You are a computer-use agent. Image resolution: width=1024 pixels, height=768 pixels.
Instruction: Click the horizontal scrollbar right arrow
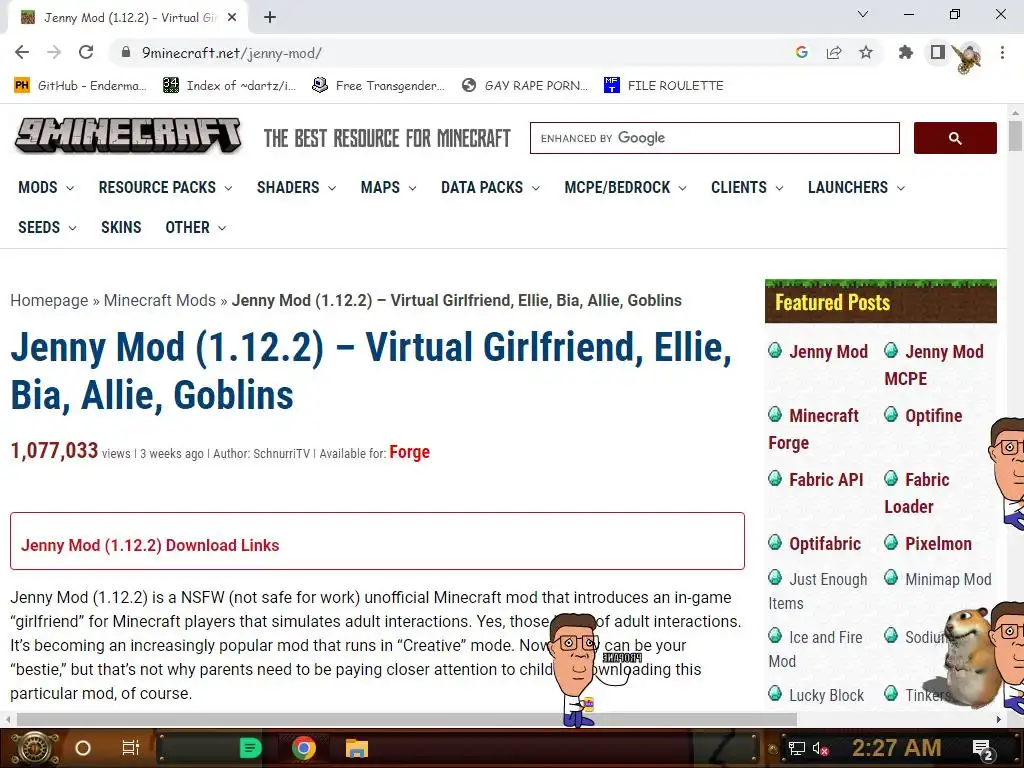999,719
